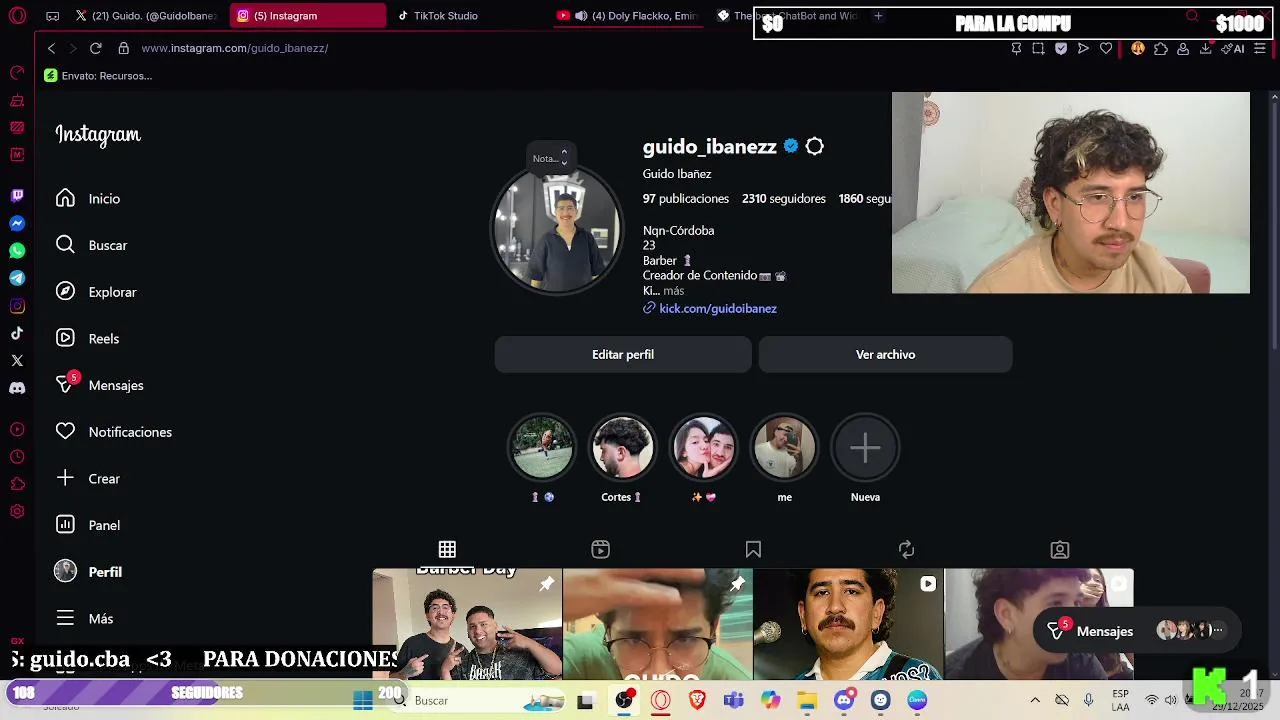The image size is (1280, 720).
Task: Click the 97 publicaciones count
Action: click(x=686, y=199)
